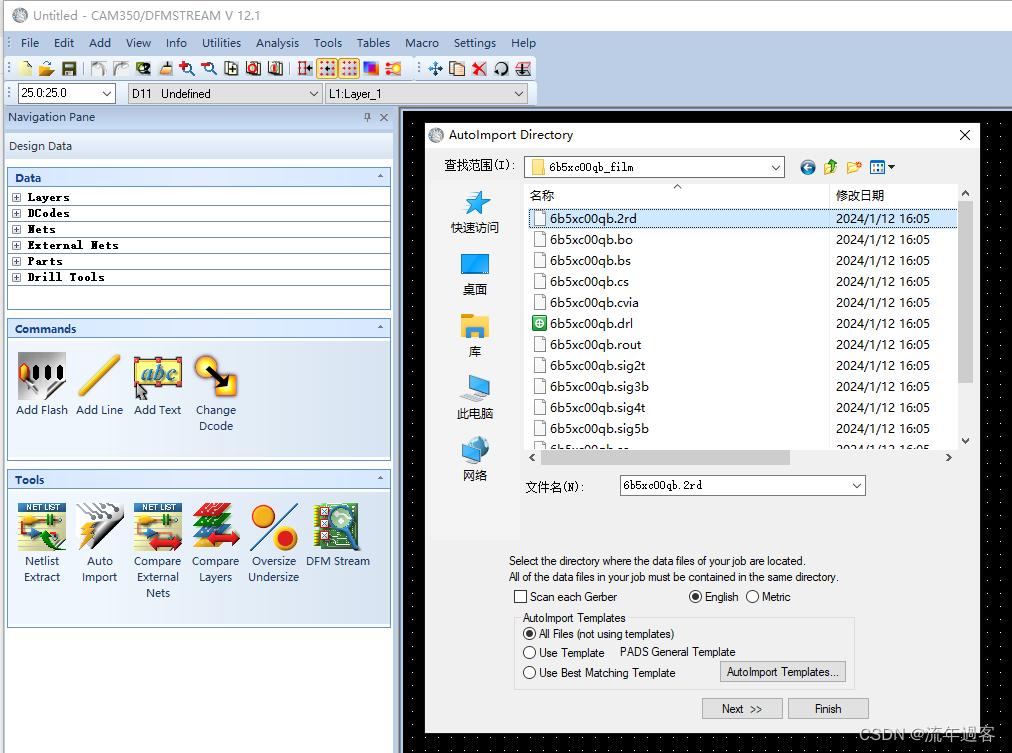Select the Metric units radio button
Screen dimensions: 1012x753
click(752, 597)
